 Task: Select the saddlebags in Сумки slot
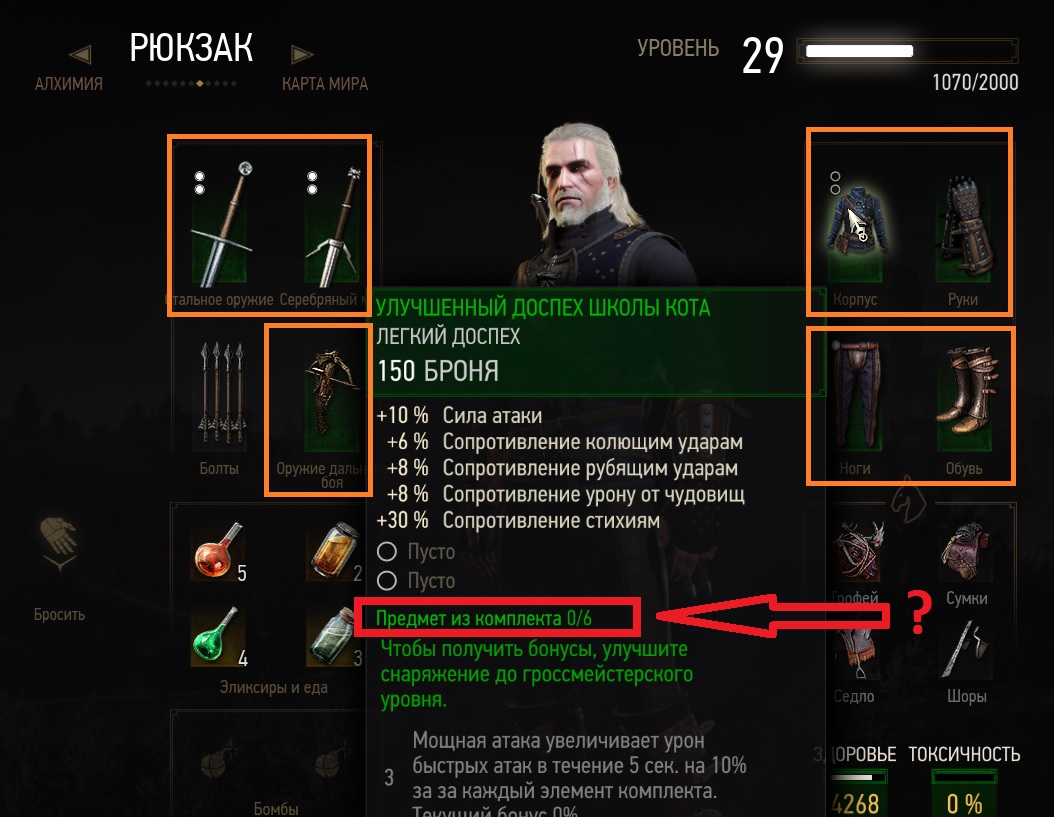click(965, 551)
